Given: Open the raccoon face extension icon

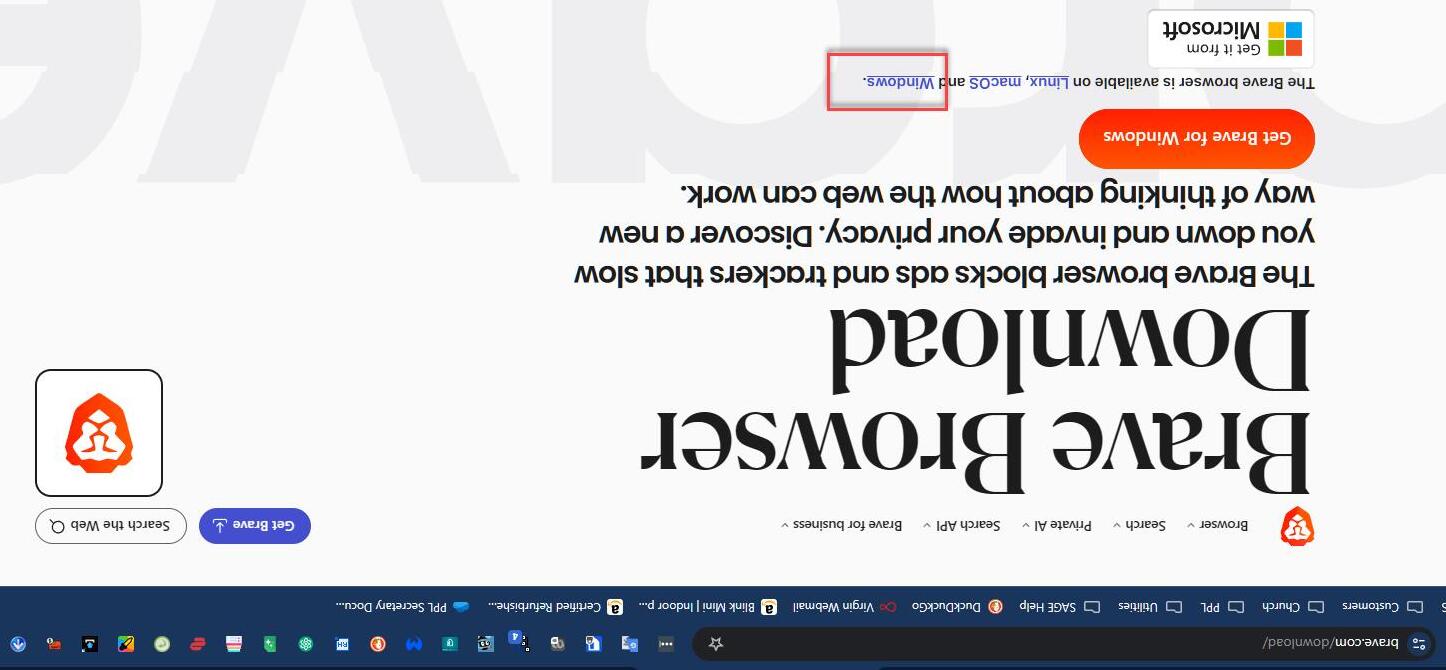Looking at the screenshot, I should (x=486, y=644).
